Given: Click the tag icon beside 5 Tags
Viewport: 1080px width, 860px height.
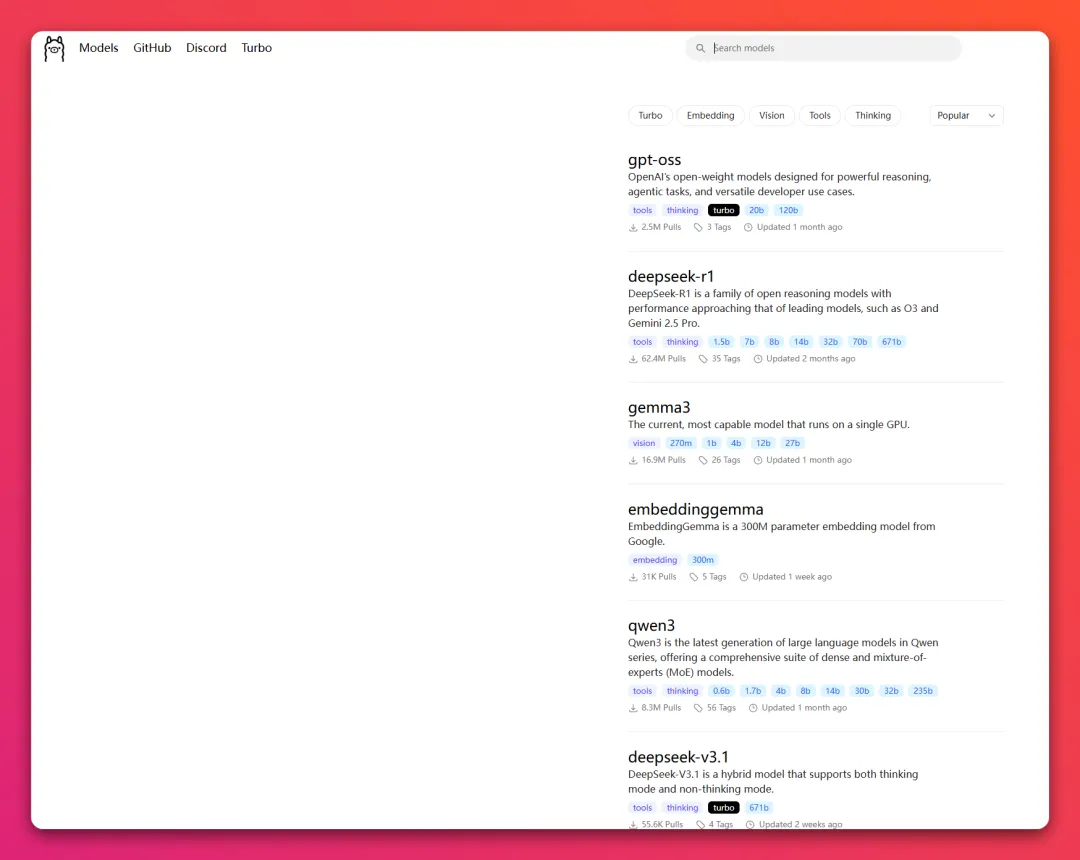Looking at the screenshot, I should point(694,577).
